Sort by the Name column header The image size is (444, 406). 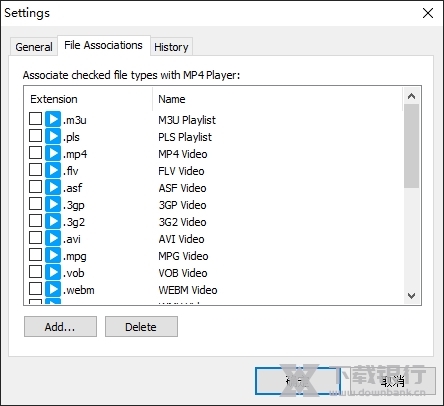[278, 99]
